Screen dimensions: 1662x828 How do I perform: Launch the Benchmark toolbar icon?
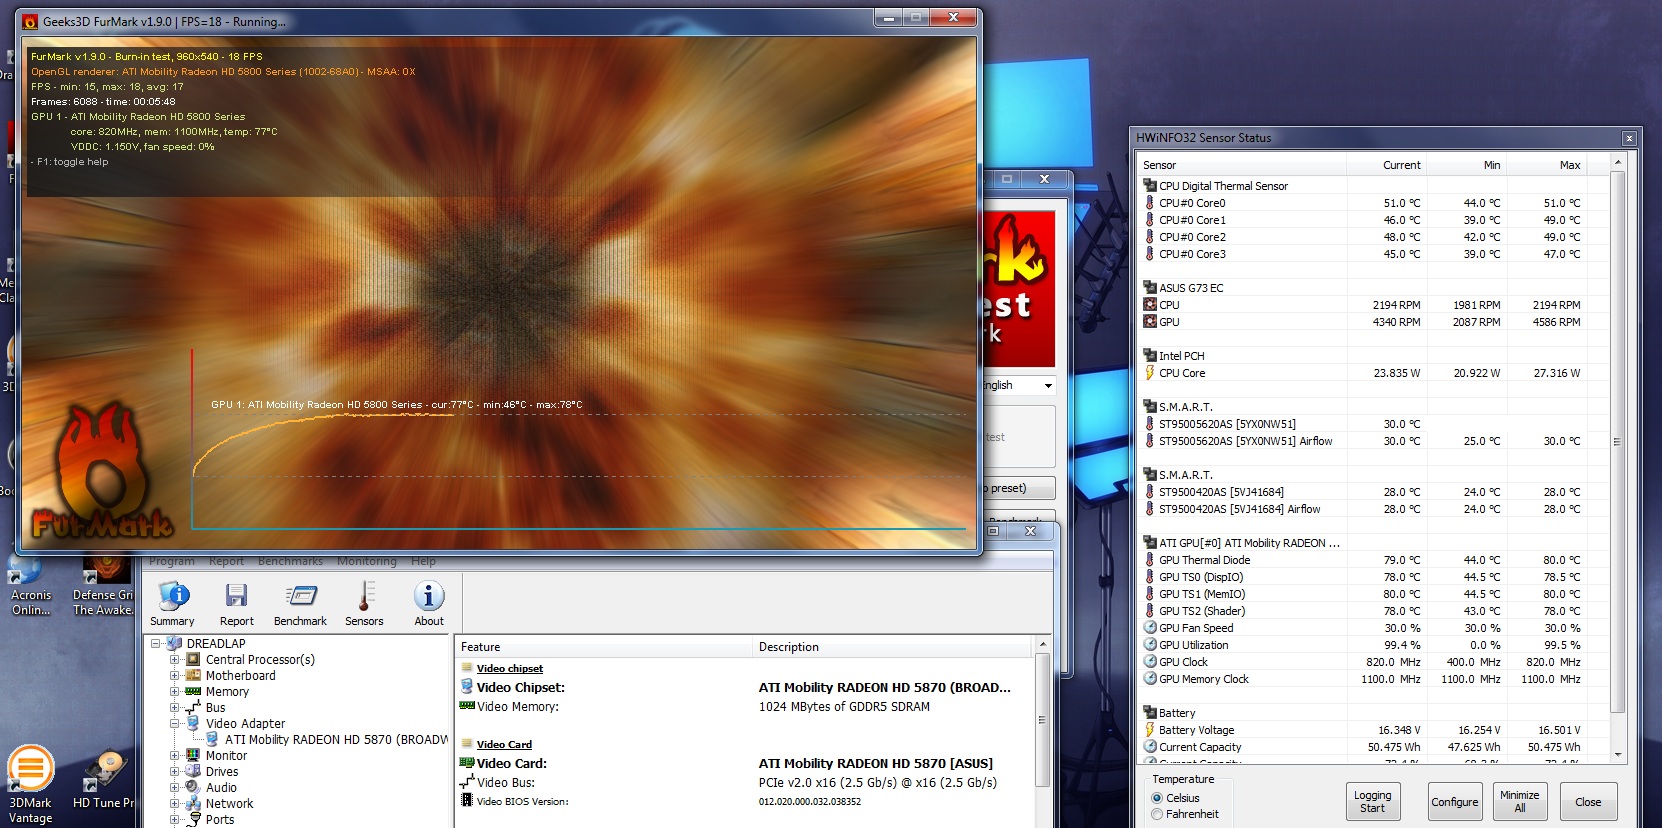click(300, 604)
